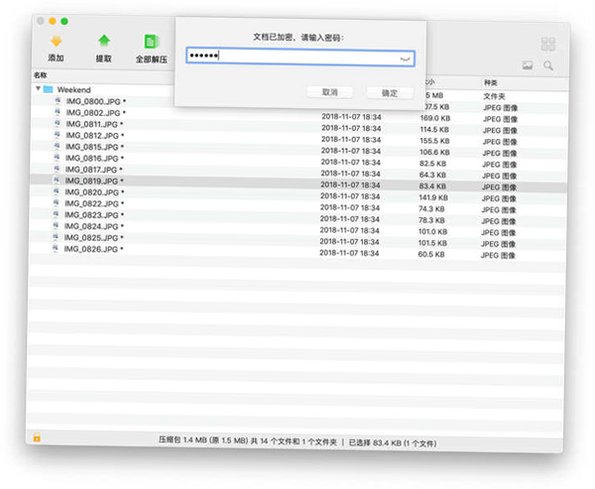
Task: Click the Weekend folder icon
Action: [48, 89]
